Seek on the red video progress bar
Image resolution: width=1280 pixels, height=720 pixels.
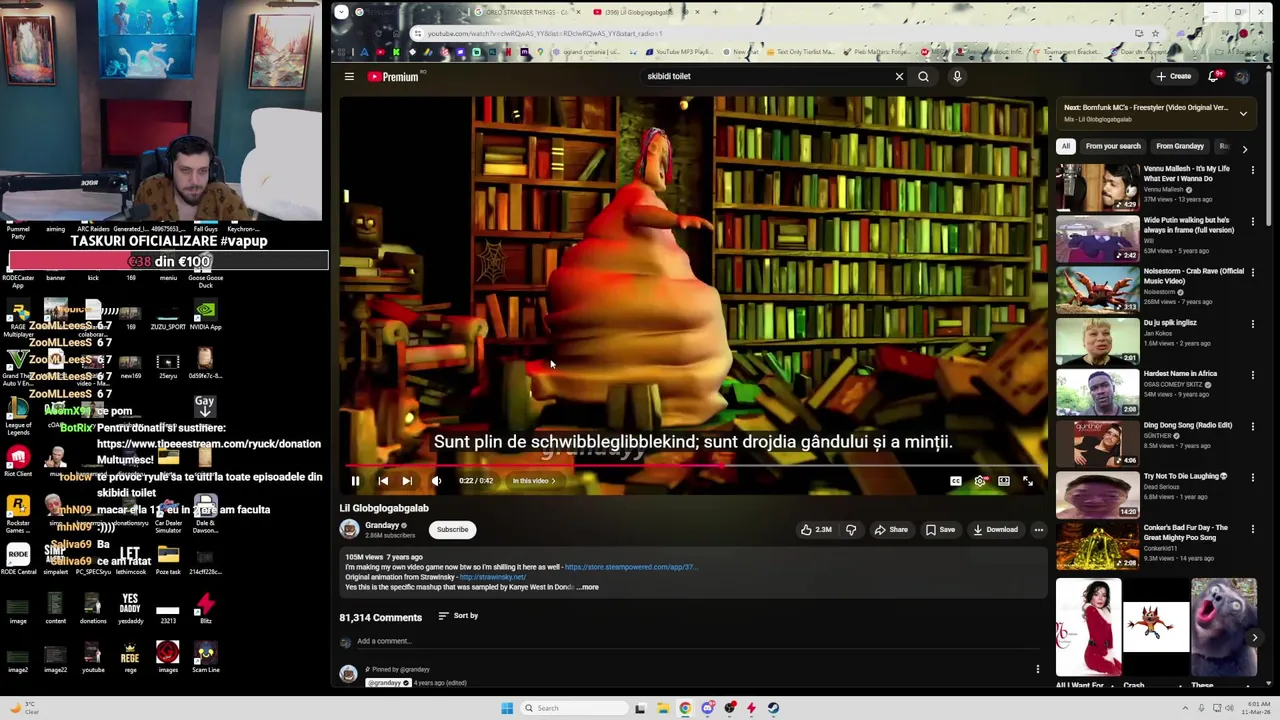tap(694, 465)
